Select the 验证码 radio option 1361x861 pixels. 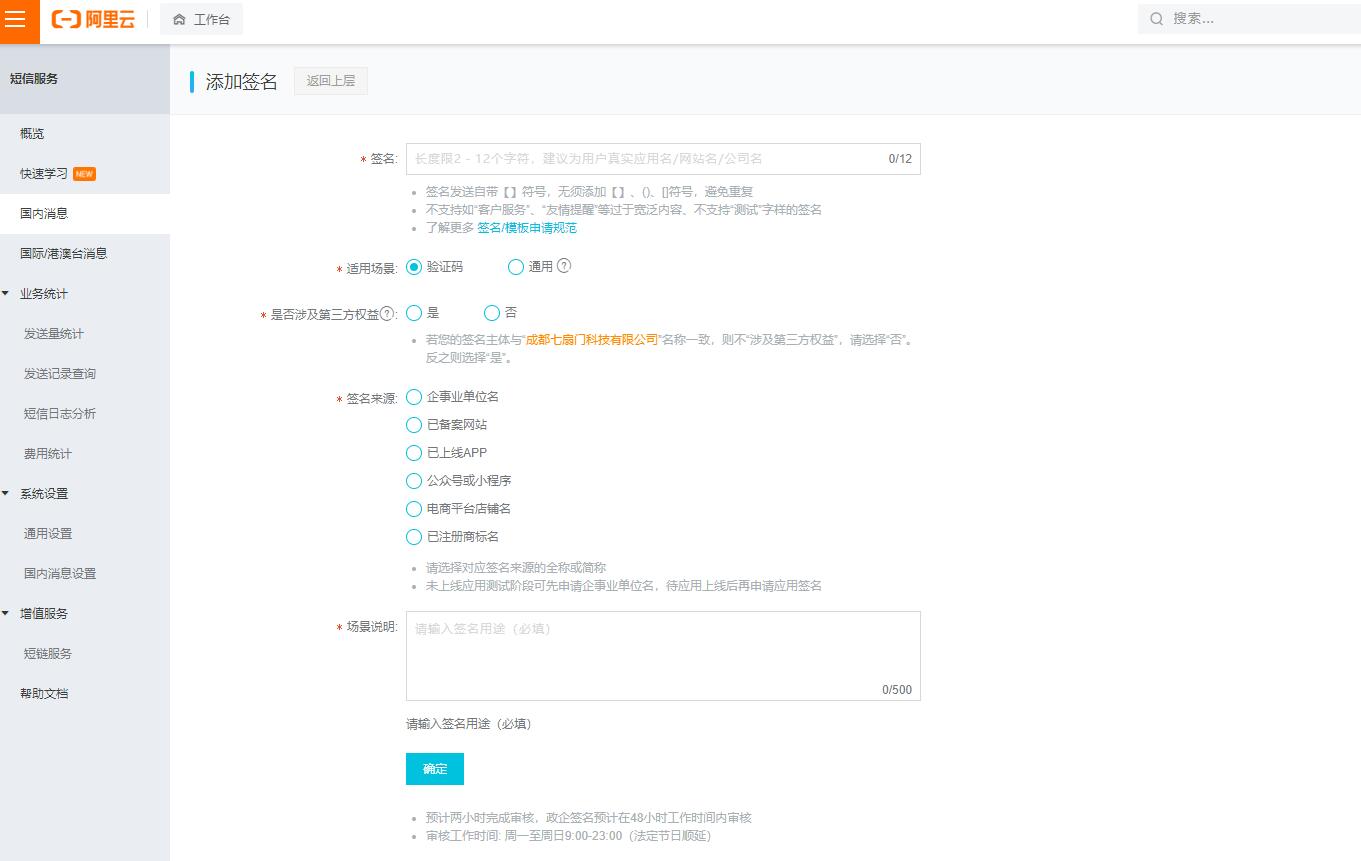tap(414, 267)
